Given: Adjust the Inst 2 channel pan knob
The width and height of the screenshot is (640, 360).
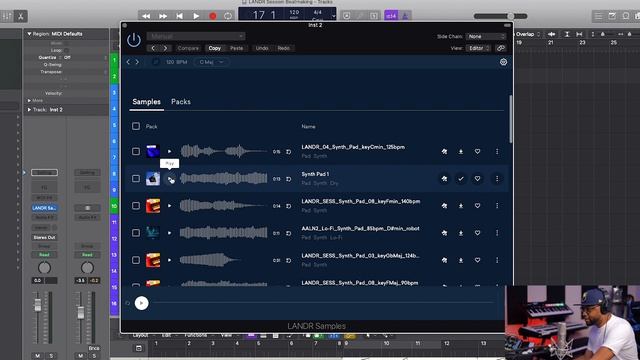Looking at the screenshot, I should (44, 268).
